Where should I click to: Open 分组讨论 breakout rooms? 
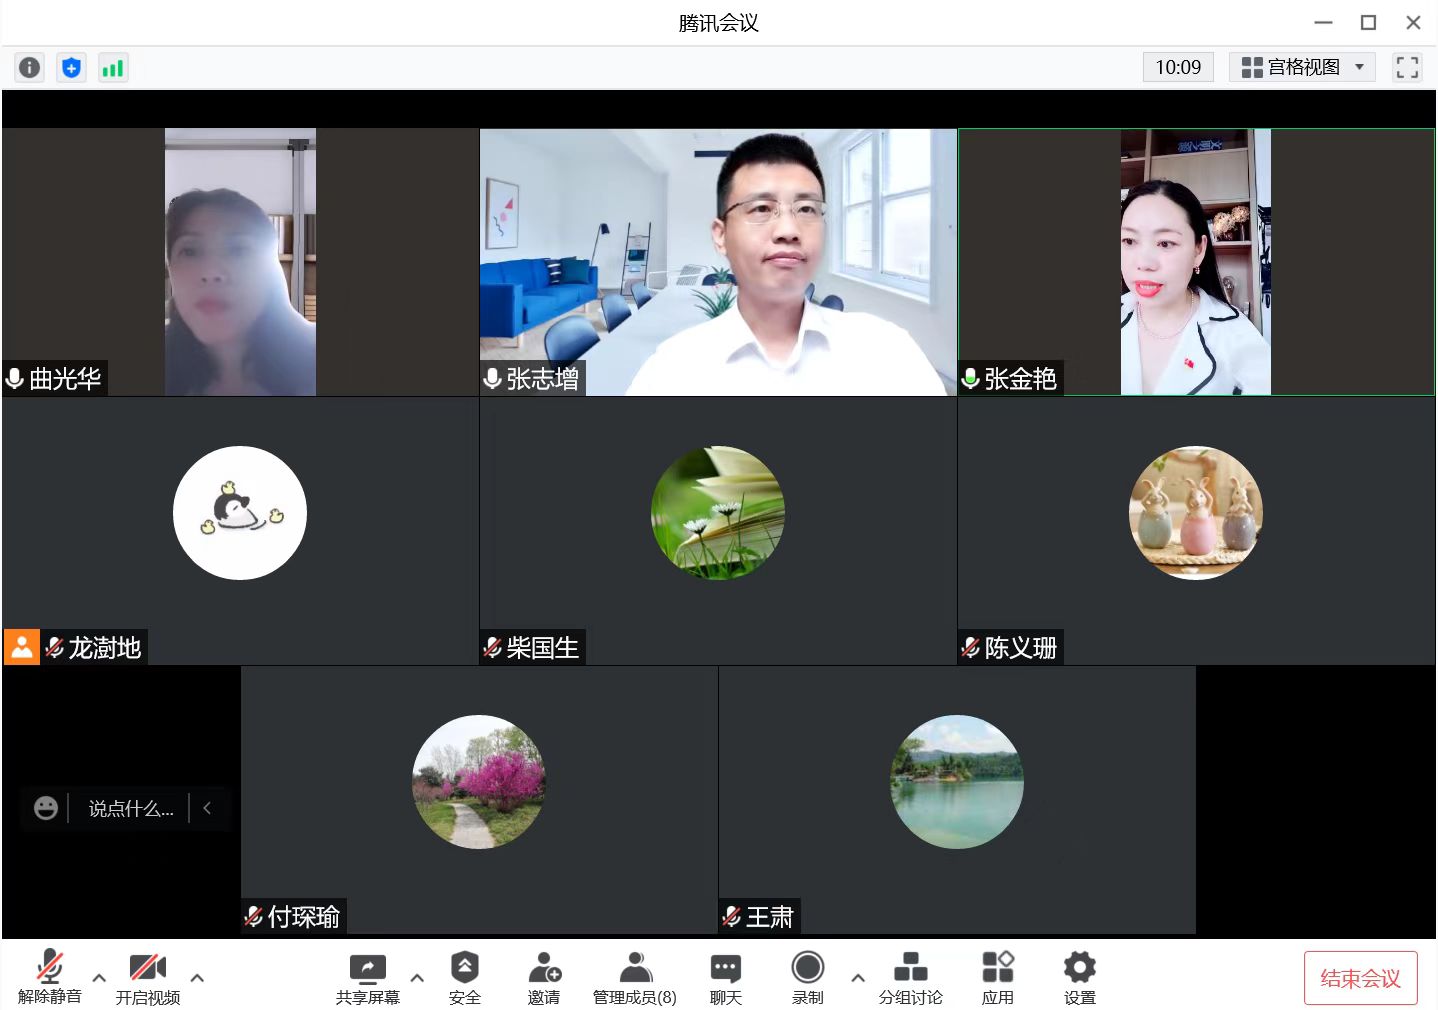click(910, 978)
